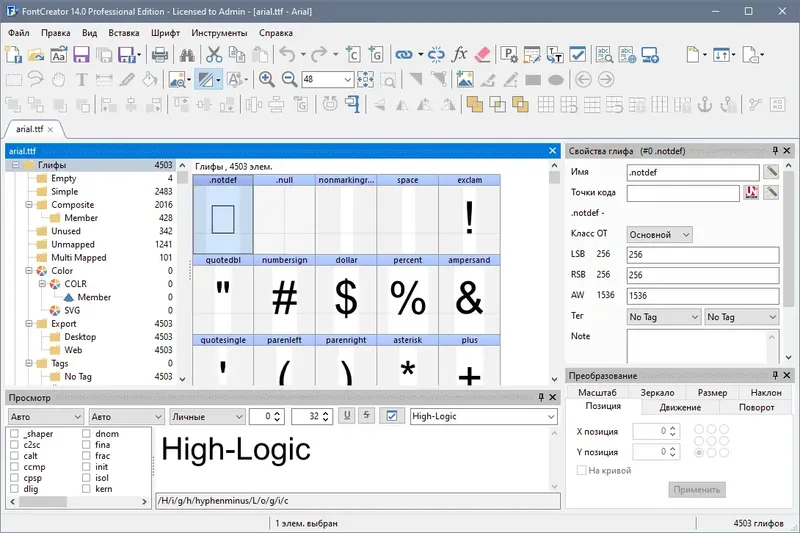Click the Print icon in toolbar

(160, 55)
